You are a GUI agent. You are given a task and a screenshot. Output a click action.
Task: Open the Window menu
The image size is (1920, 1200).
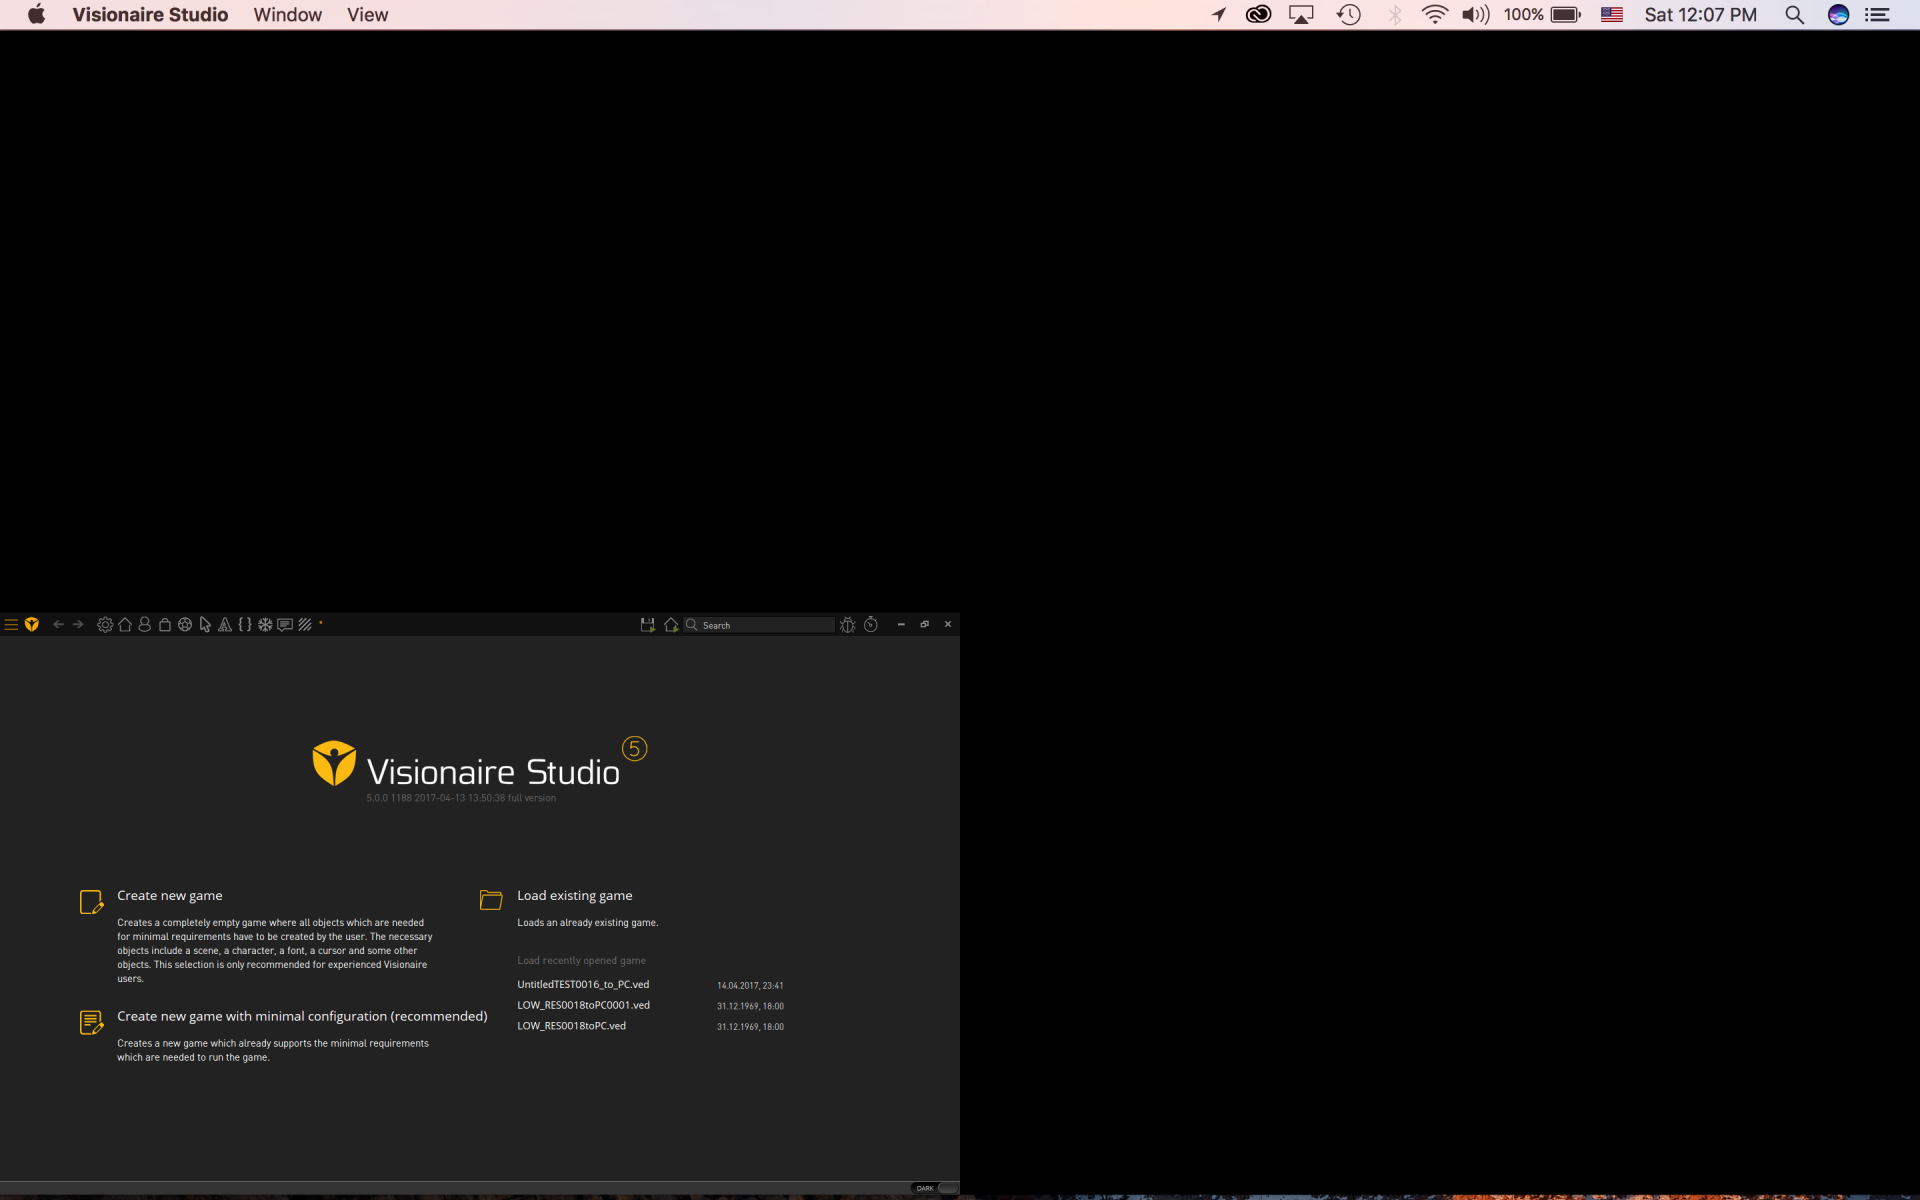288,15
